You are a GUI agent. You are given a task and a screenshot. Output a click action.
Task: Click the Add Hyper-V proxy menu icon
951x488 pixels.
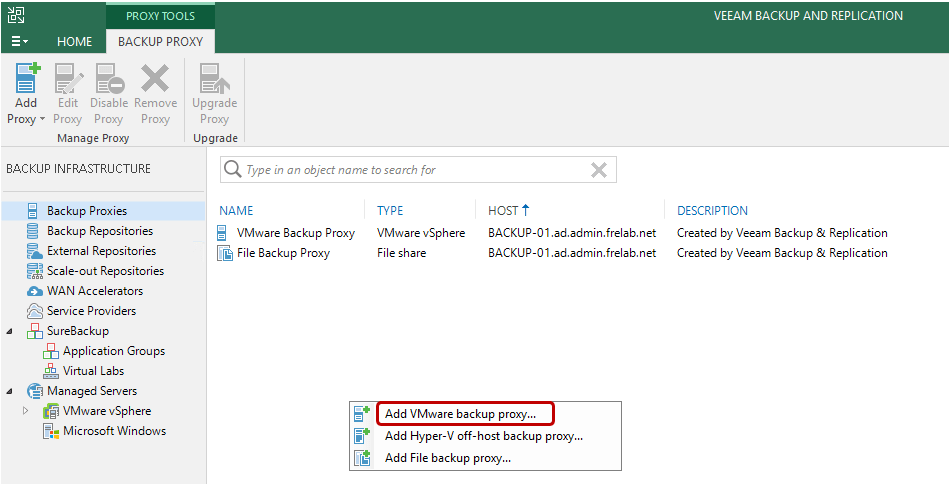(362, 436)
